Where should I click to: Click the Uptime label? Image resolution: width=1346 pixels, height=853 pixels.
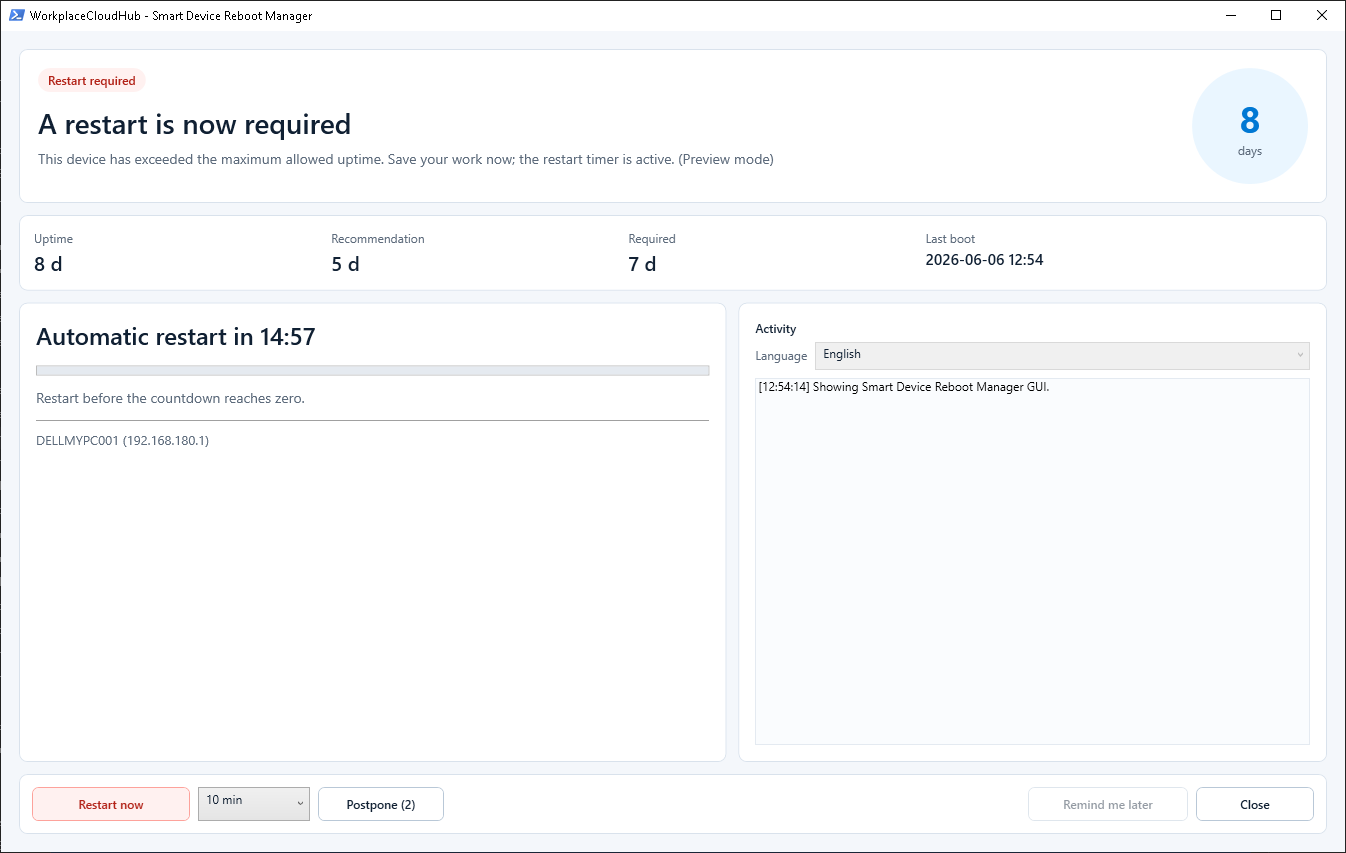tap(54, 239)
